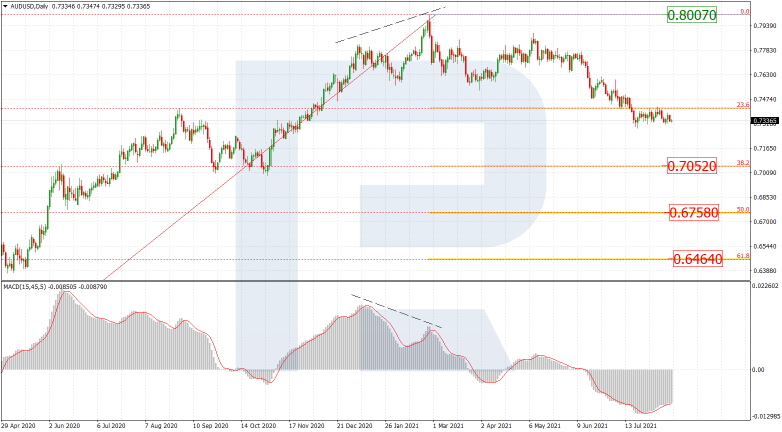782x432 pixels.
Task: Click the 6 May 2021 date label
Action: click(x=544, y=427)
